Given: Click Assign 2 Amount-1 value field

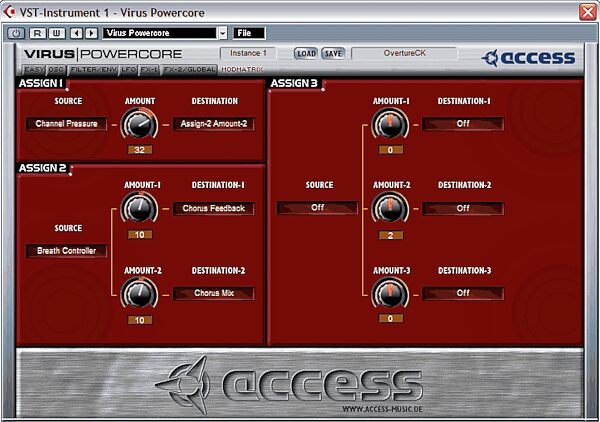Looking at the screenshot, I should click(x=140, y=235).
